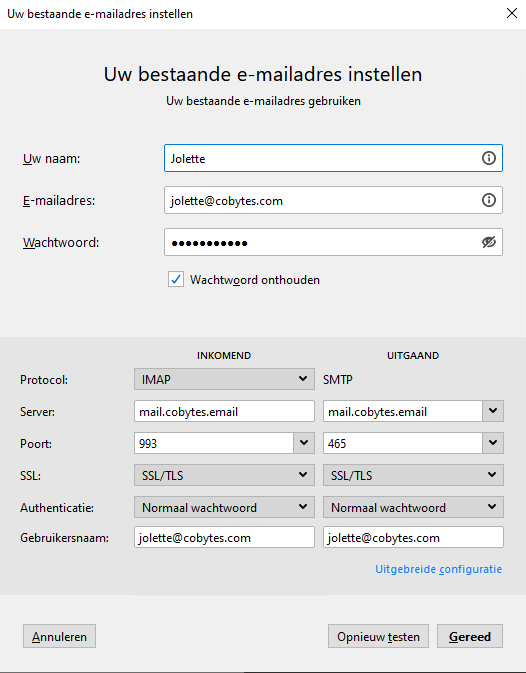This screenshot has height=673, width=526.
Task: Click the Uitgebreide configuratie link
Action: point(438,569)
